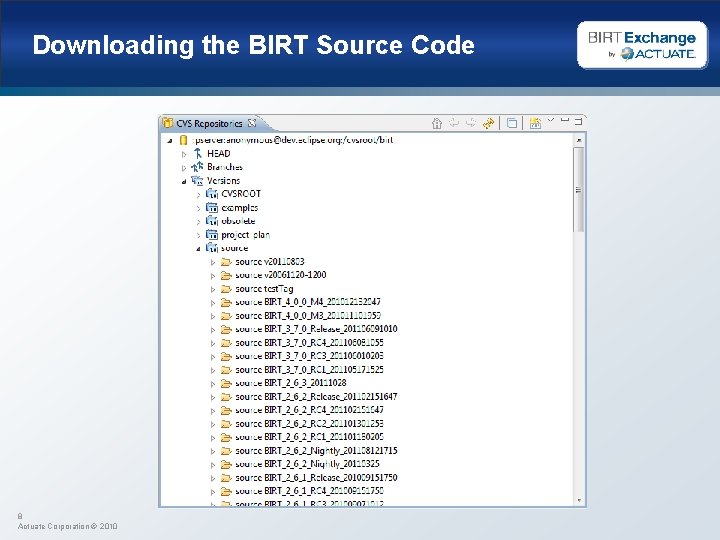Expand source BIRT_3_7_0_RC1 node arrow
This screenshot has height=540, width=720.
pos(213,371)
